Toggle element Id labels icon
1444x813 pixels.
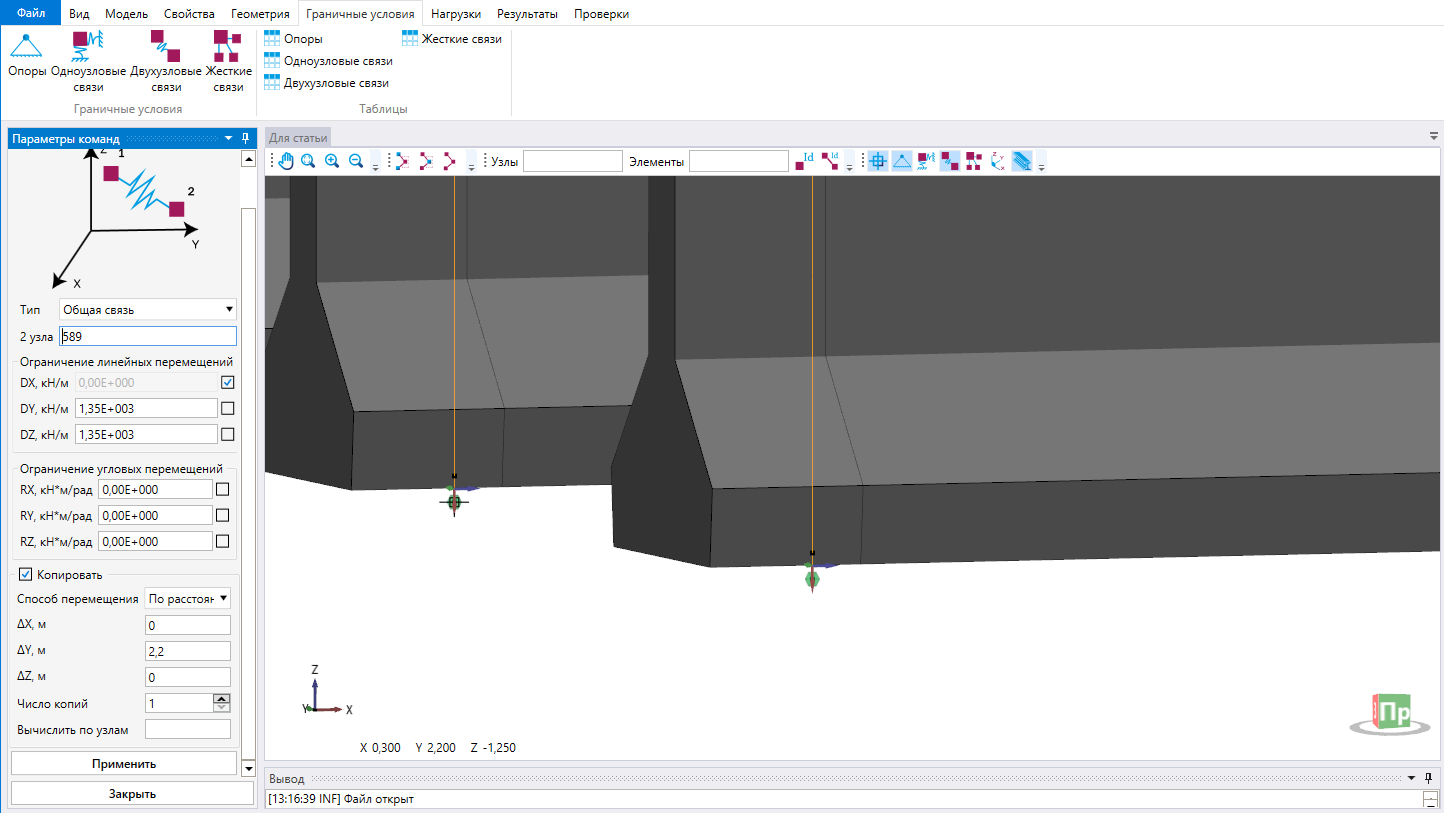pyautogui.click(x=829, y=161)
